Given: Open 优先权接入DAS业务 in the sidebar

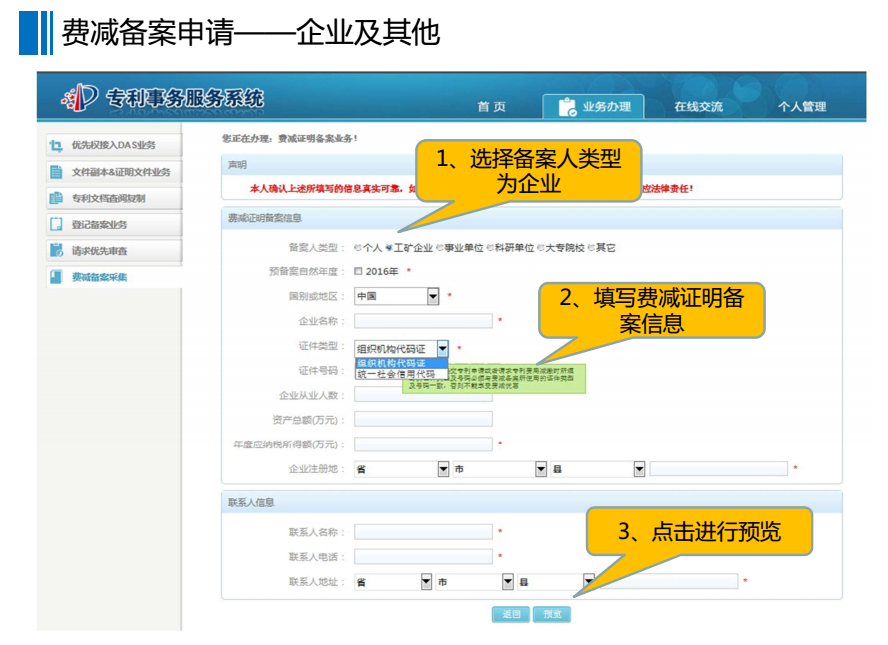Looking at the screenshot, I should point(114,145).
